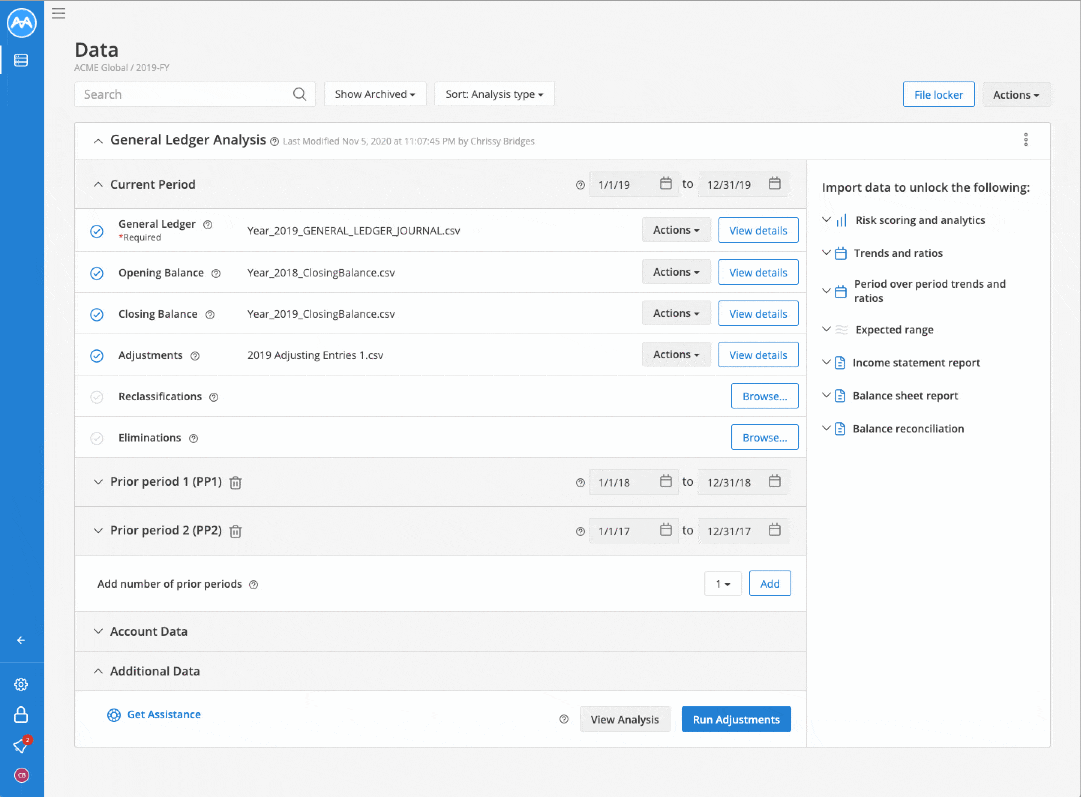The width and height of the screenshot is (1081, 797).
Task: Collapse the General Ledger Analysis section
Action: pos(98,141)
